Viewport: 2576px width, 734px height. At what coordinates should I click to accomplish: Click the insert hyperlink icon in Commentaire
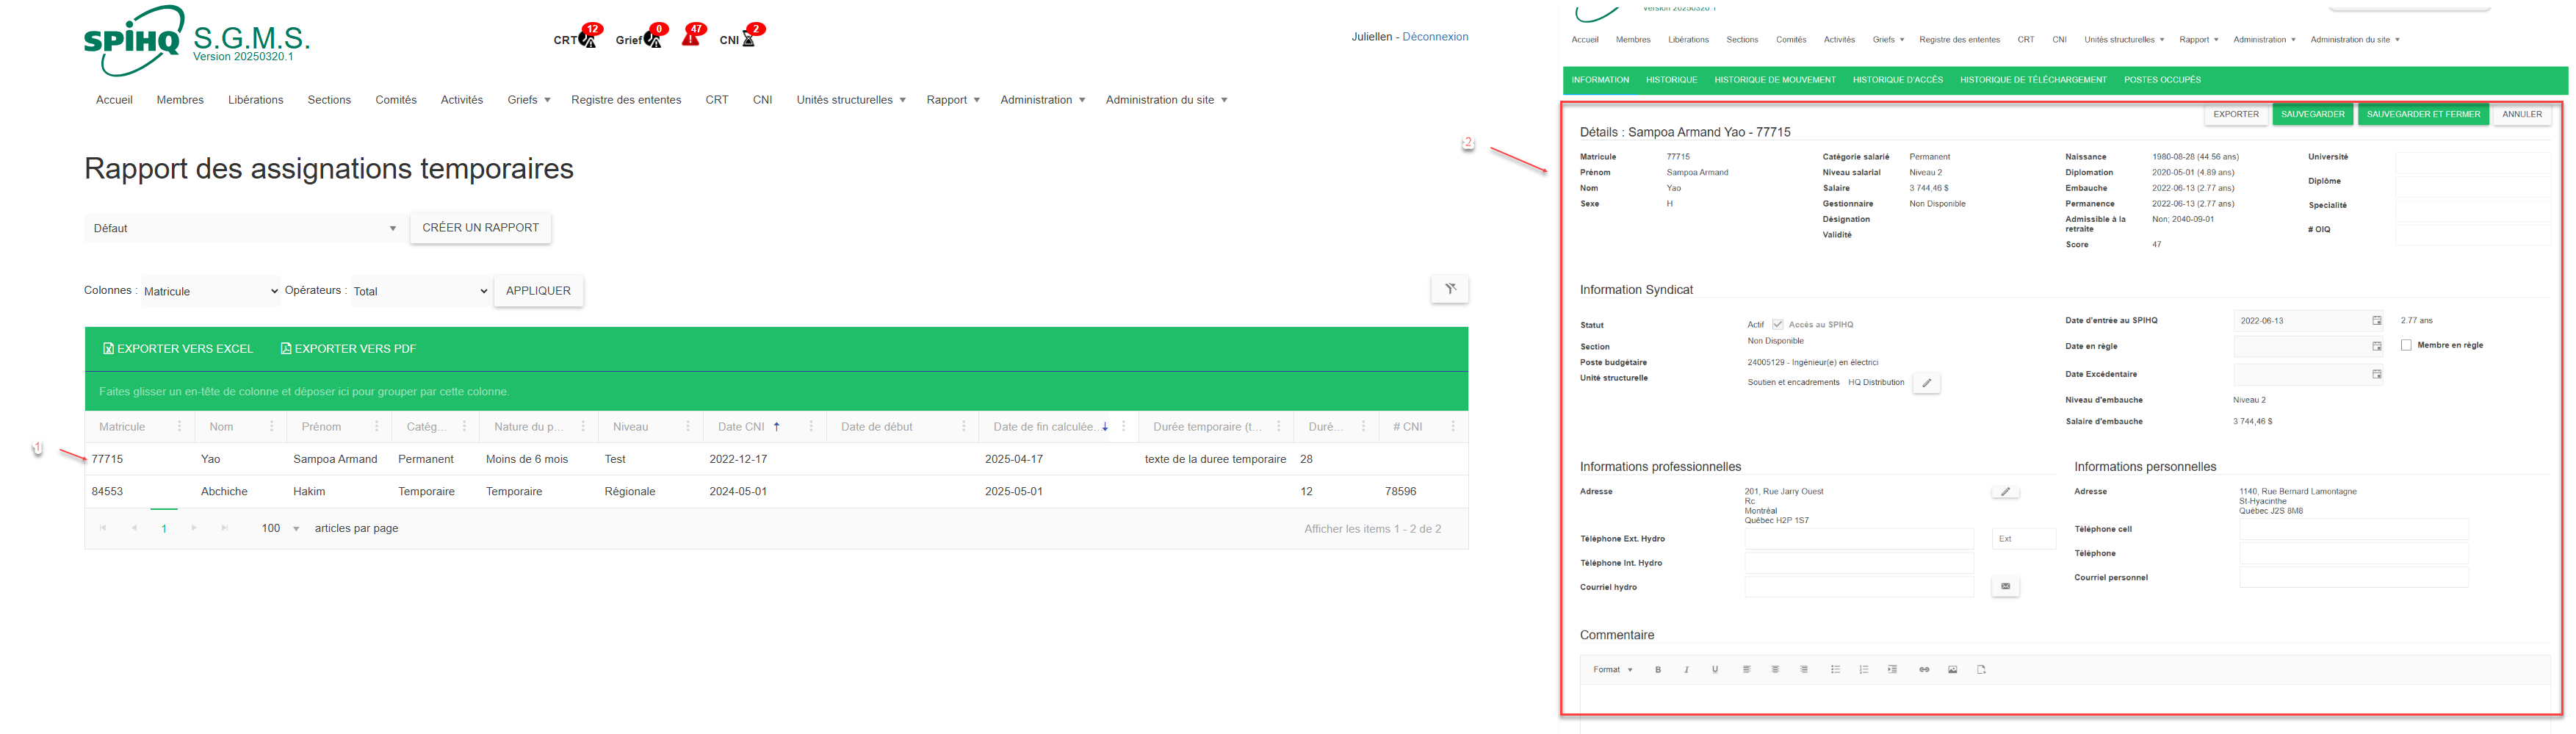pyautogui.click(x=1924, y=670)
